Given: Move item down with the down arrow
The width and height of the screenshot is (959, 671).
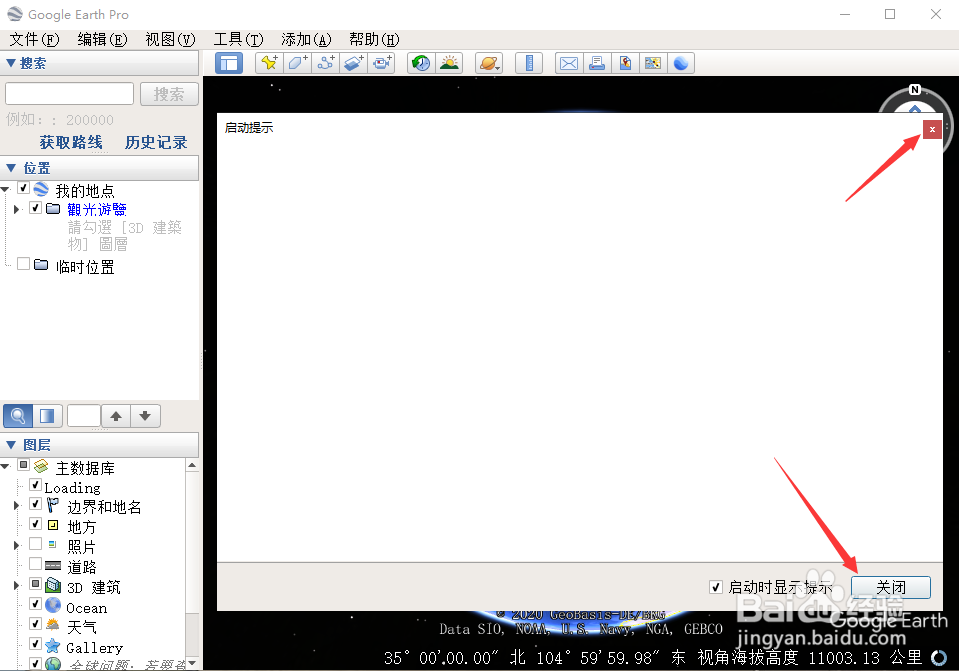Looking at the screenshot, I should click(145, 416).
